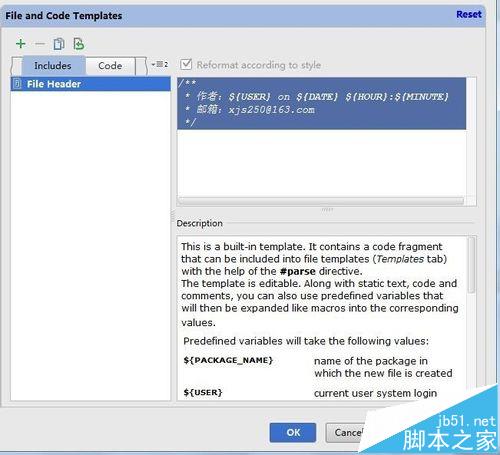The image size is (500, 455).
Task: Click the minus remove template icon
Action: click(40, 44)
